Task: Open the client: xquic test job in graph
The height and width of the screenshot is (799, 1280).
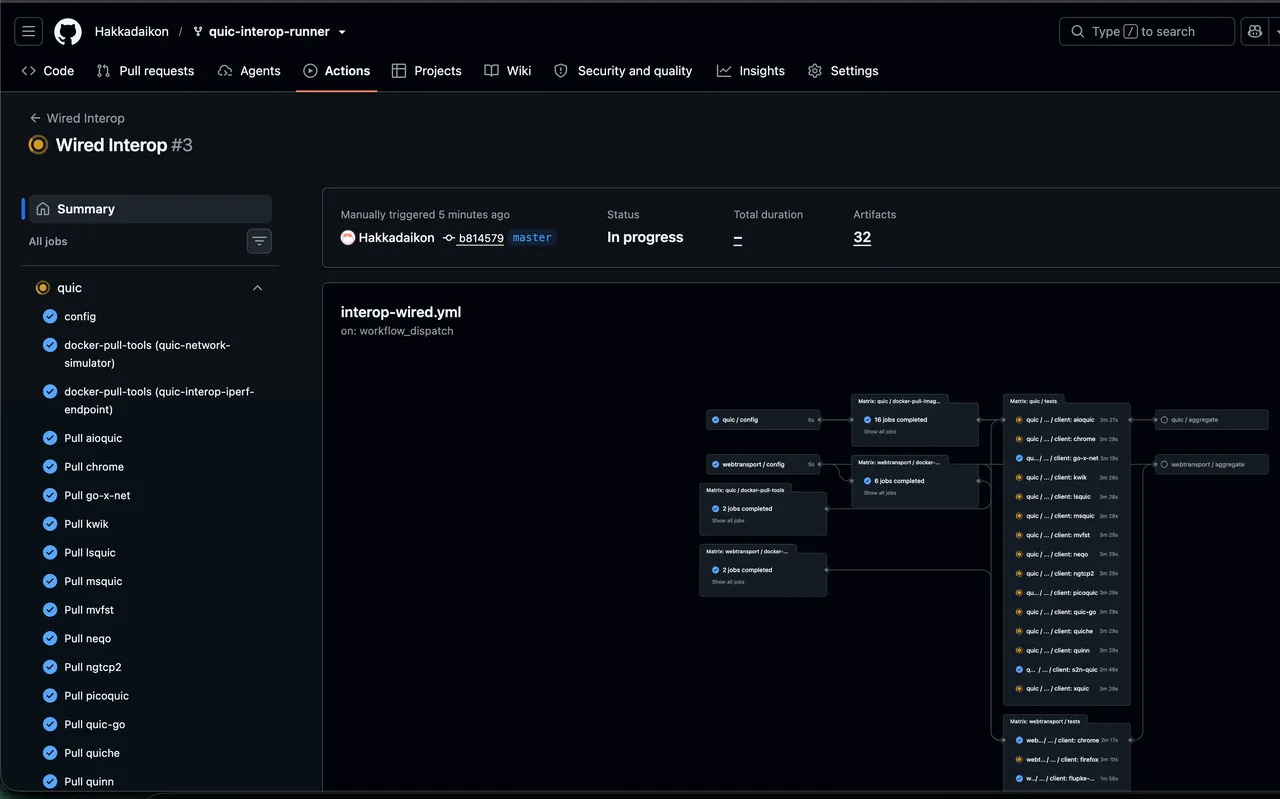Action: tap(1066, 689)
